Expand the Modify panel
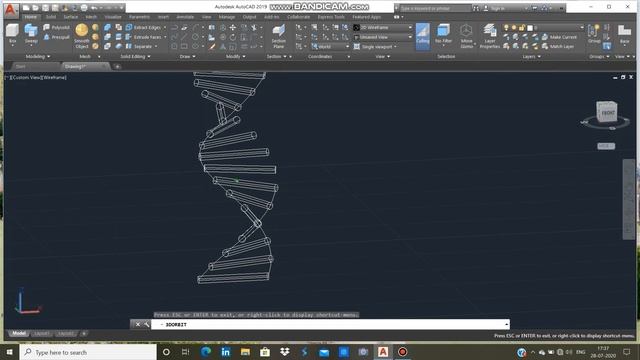The image size is (640, 360). point(236,56)
